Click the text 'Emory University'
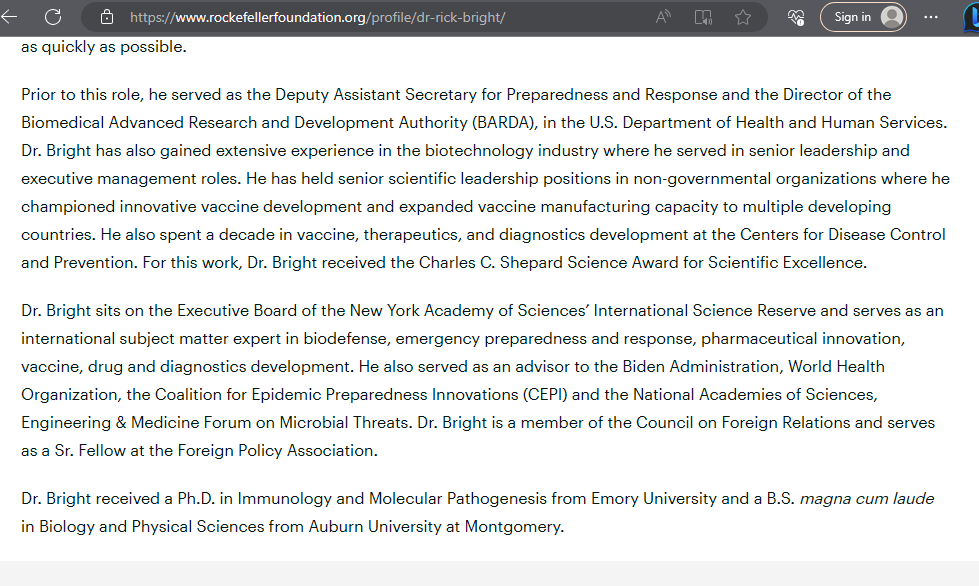979x586 pixels. (654, 499)
